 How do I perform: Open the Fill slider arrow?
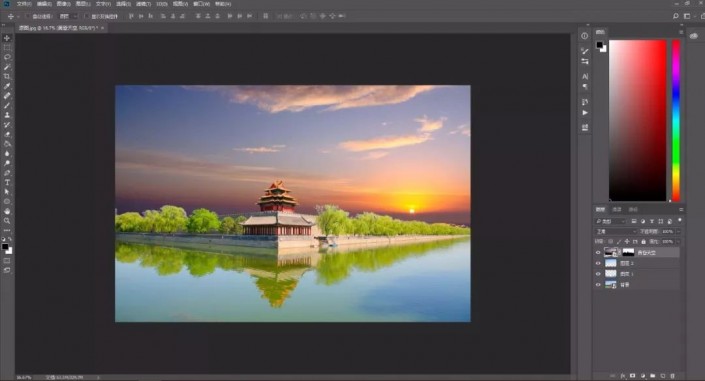click(x=678, y=242)
